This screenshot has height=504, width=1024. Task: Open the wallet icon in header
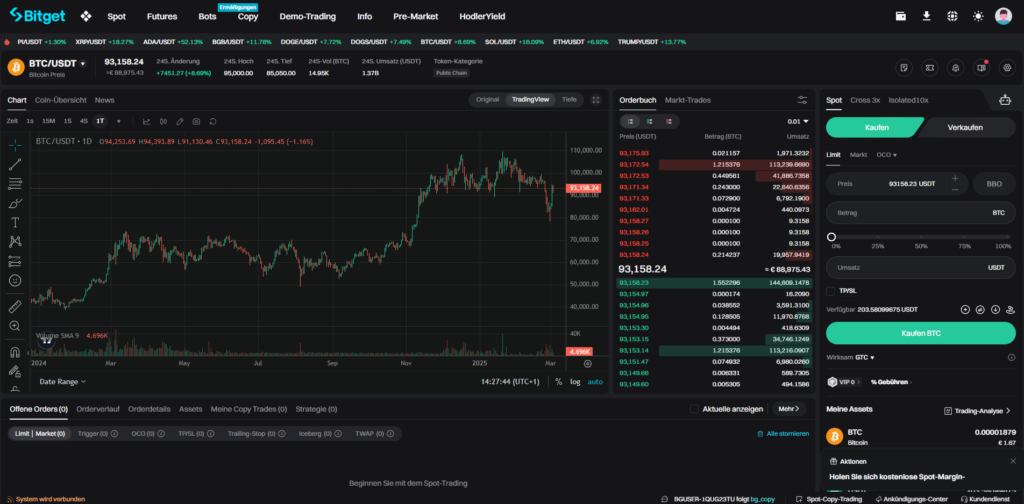coord(901,16)
